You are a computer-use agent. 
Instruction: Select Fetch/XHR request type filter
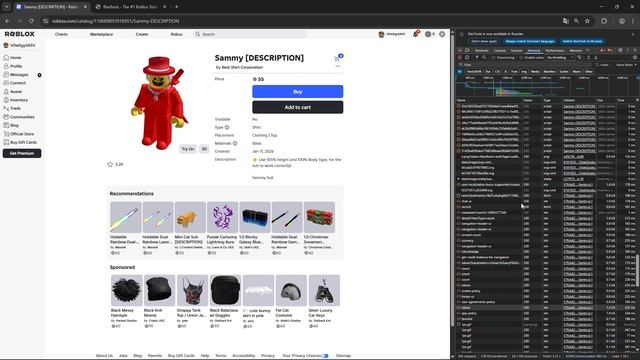474,71
